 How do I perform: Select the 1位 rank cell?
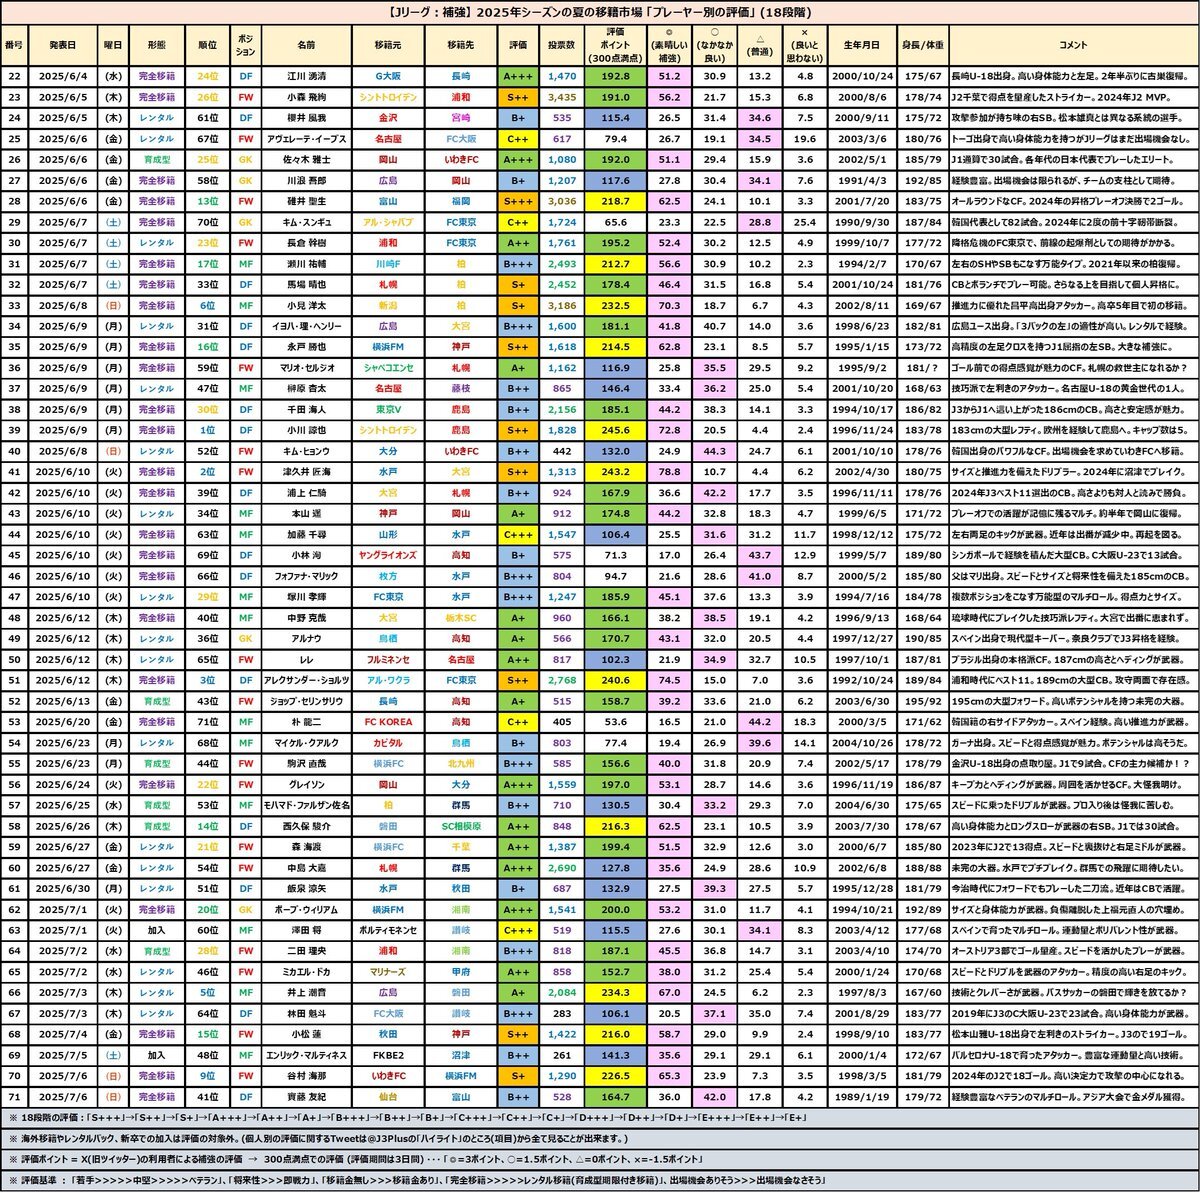207,430
